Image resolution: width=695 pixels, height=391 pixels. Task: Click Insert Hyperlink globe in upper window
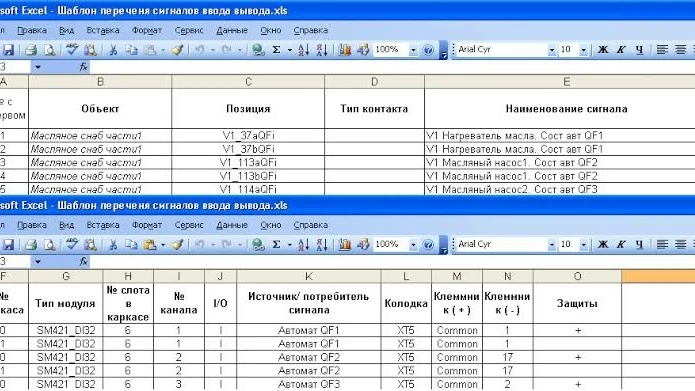258,50
